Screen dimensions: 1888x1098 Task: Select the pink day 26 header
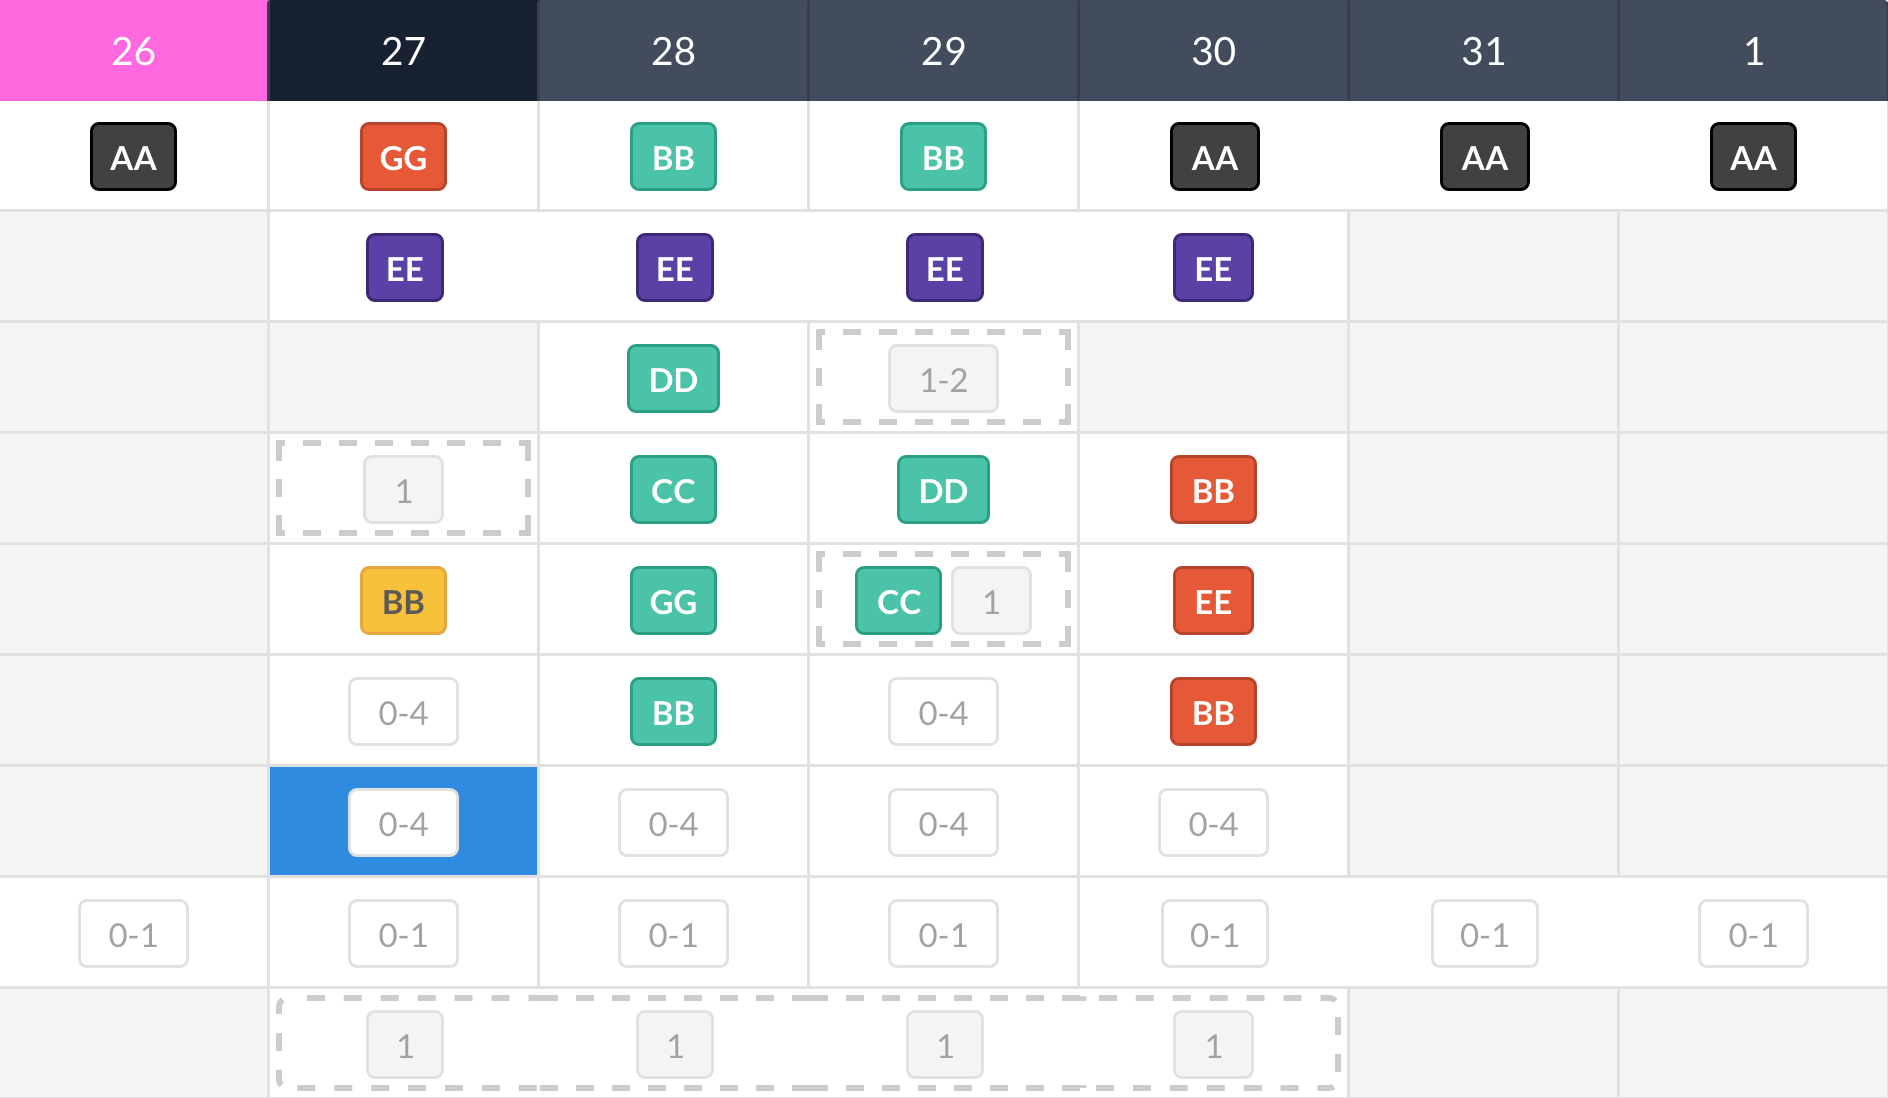133,50
